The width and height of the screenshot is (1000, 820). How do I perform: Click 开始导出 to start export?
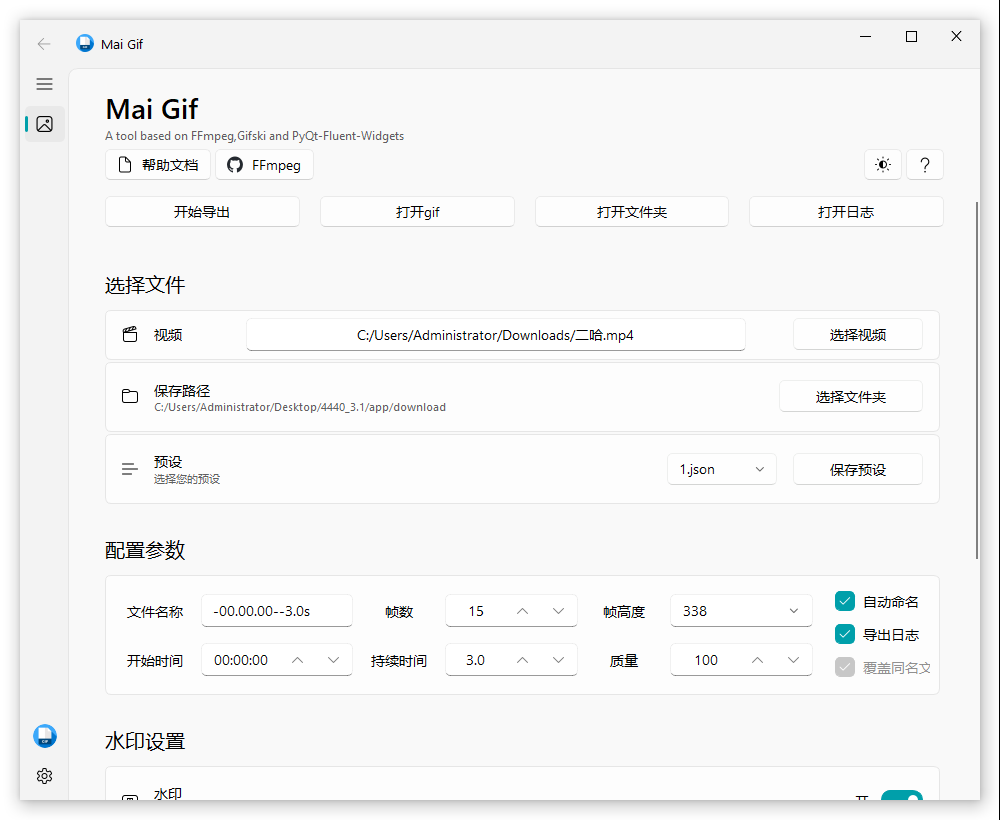[x=202, y=212]
